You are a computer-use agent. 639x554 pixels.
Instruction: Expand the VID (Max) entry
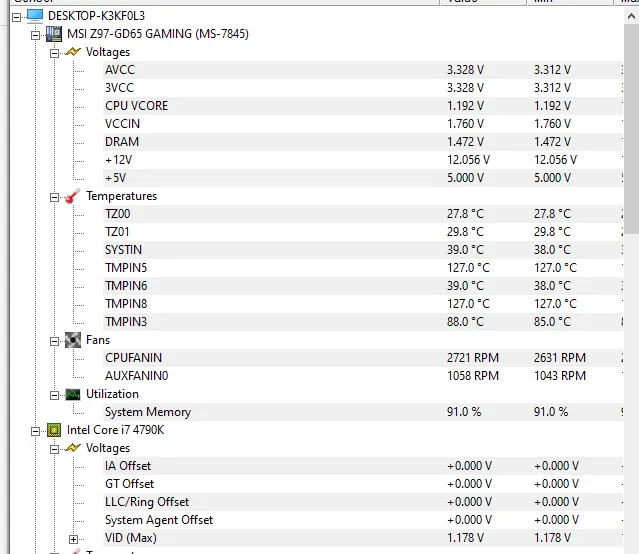pos(73,540)
